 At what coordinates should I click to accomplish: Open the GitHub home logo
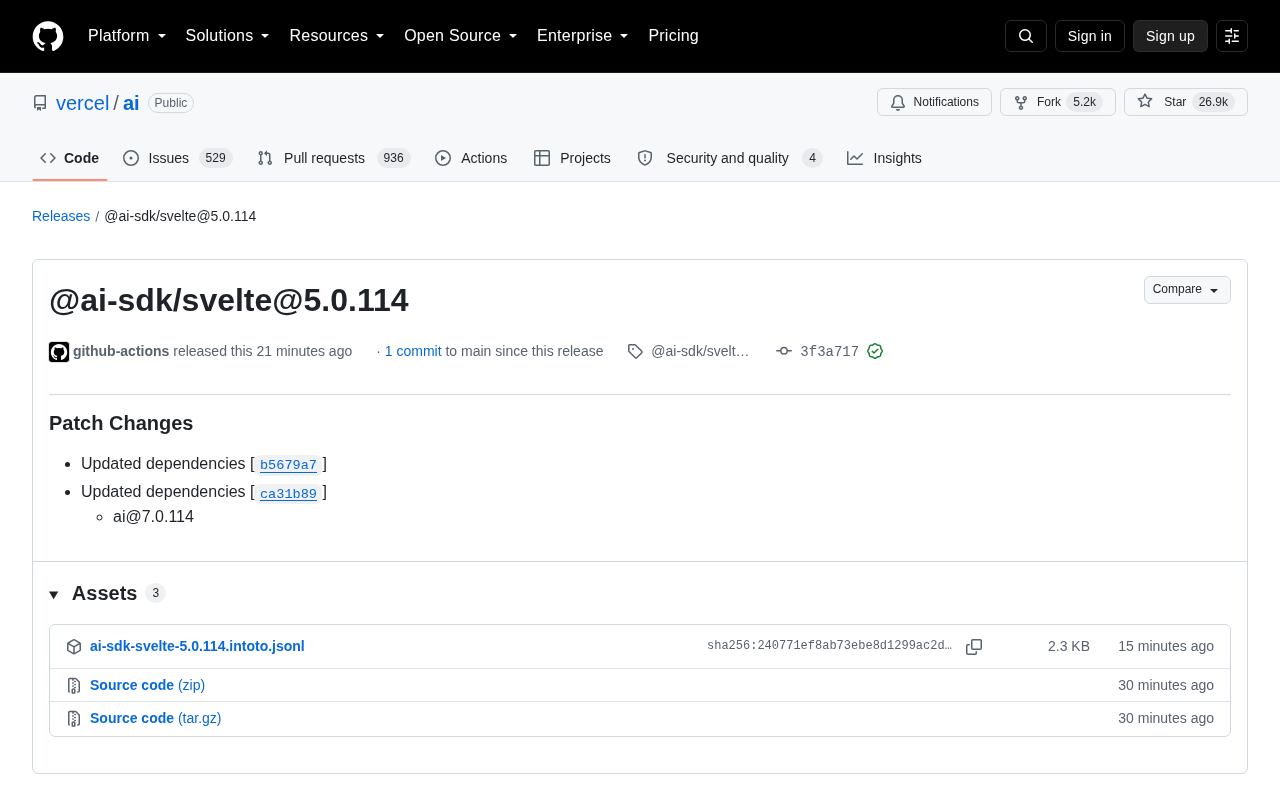coord(48,36)
